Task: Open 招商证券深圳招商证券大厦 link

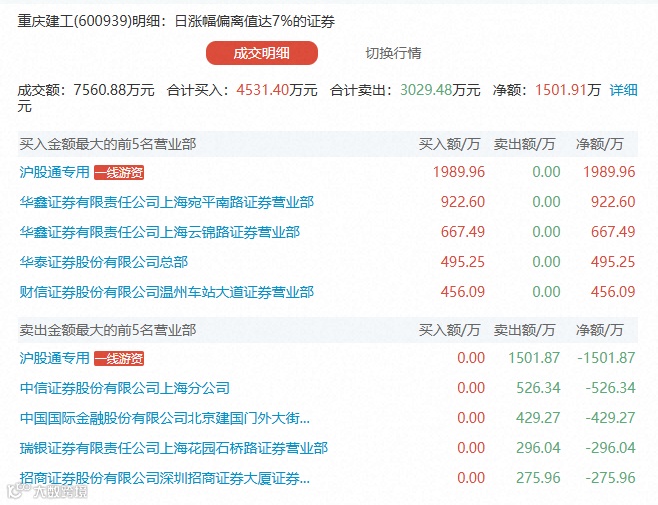Action: pos(164,478)
